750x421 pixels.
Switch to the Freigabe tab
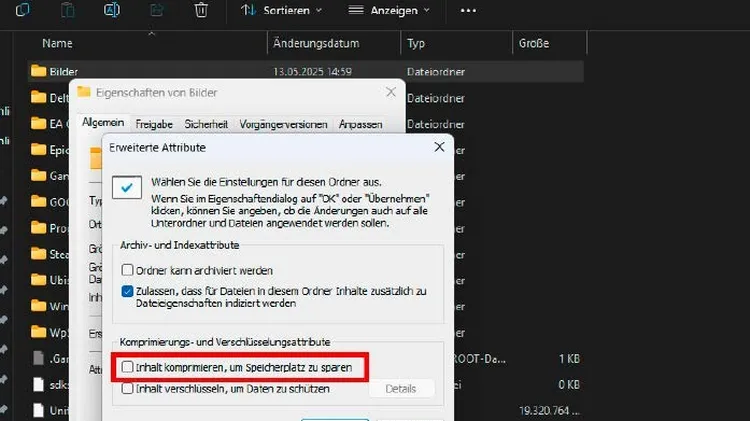[153, 125]
